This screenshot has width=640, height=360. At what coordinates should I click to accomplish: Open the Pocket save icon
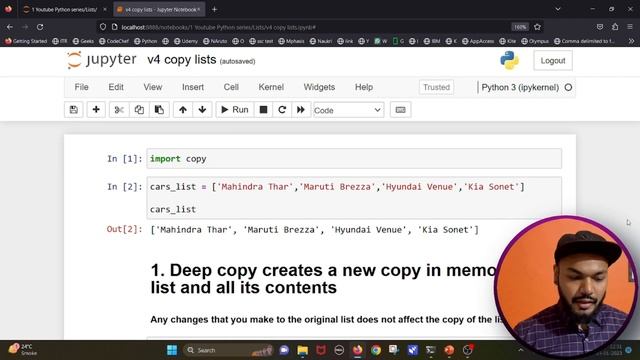click(600, 27)
